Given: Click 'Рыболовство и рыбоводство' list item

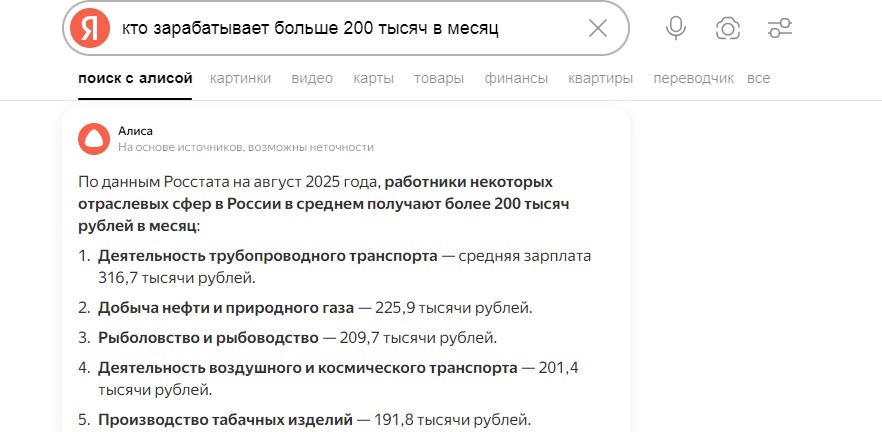Looking at the screenshot, I should (208, 338).
